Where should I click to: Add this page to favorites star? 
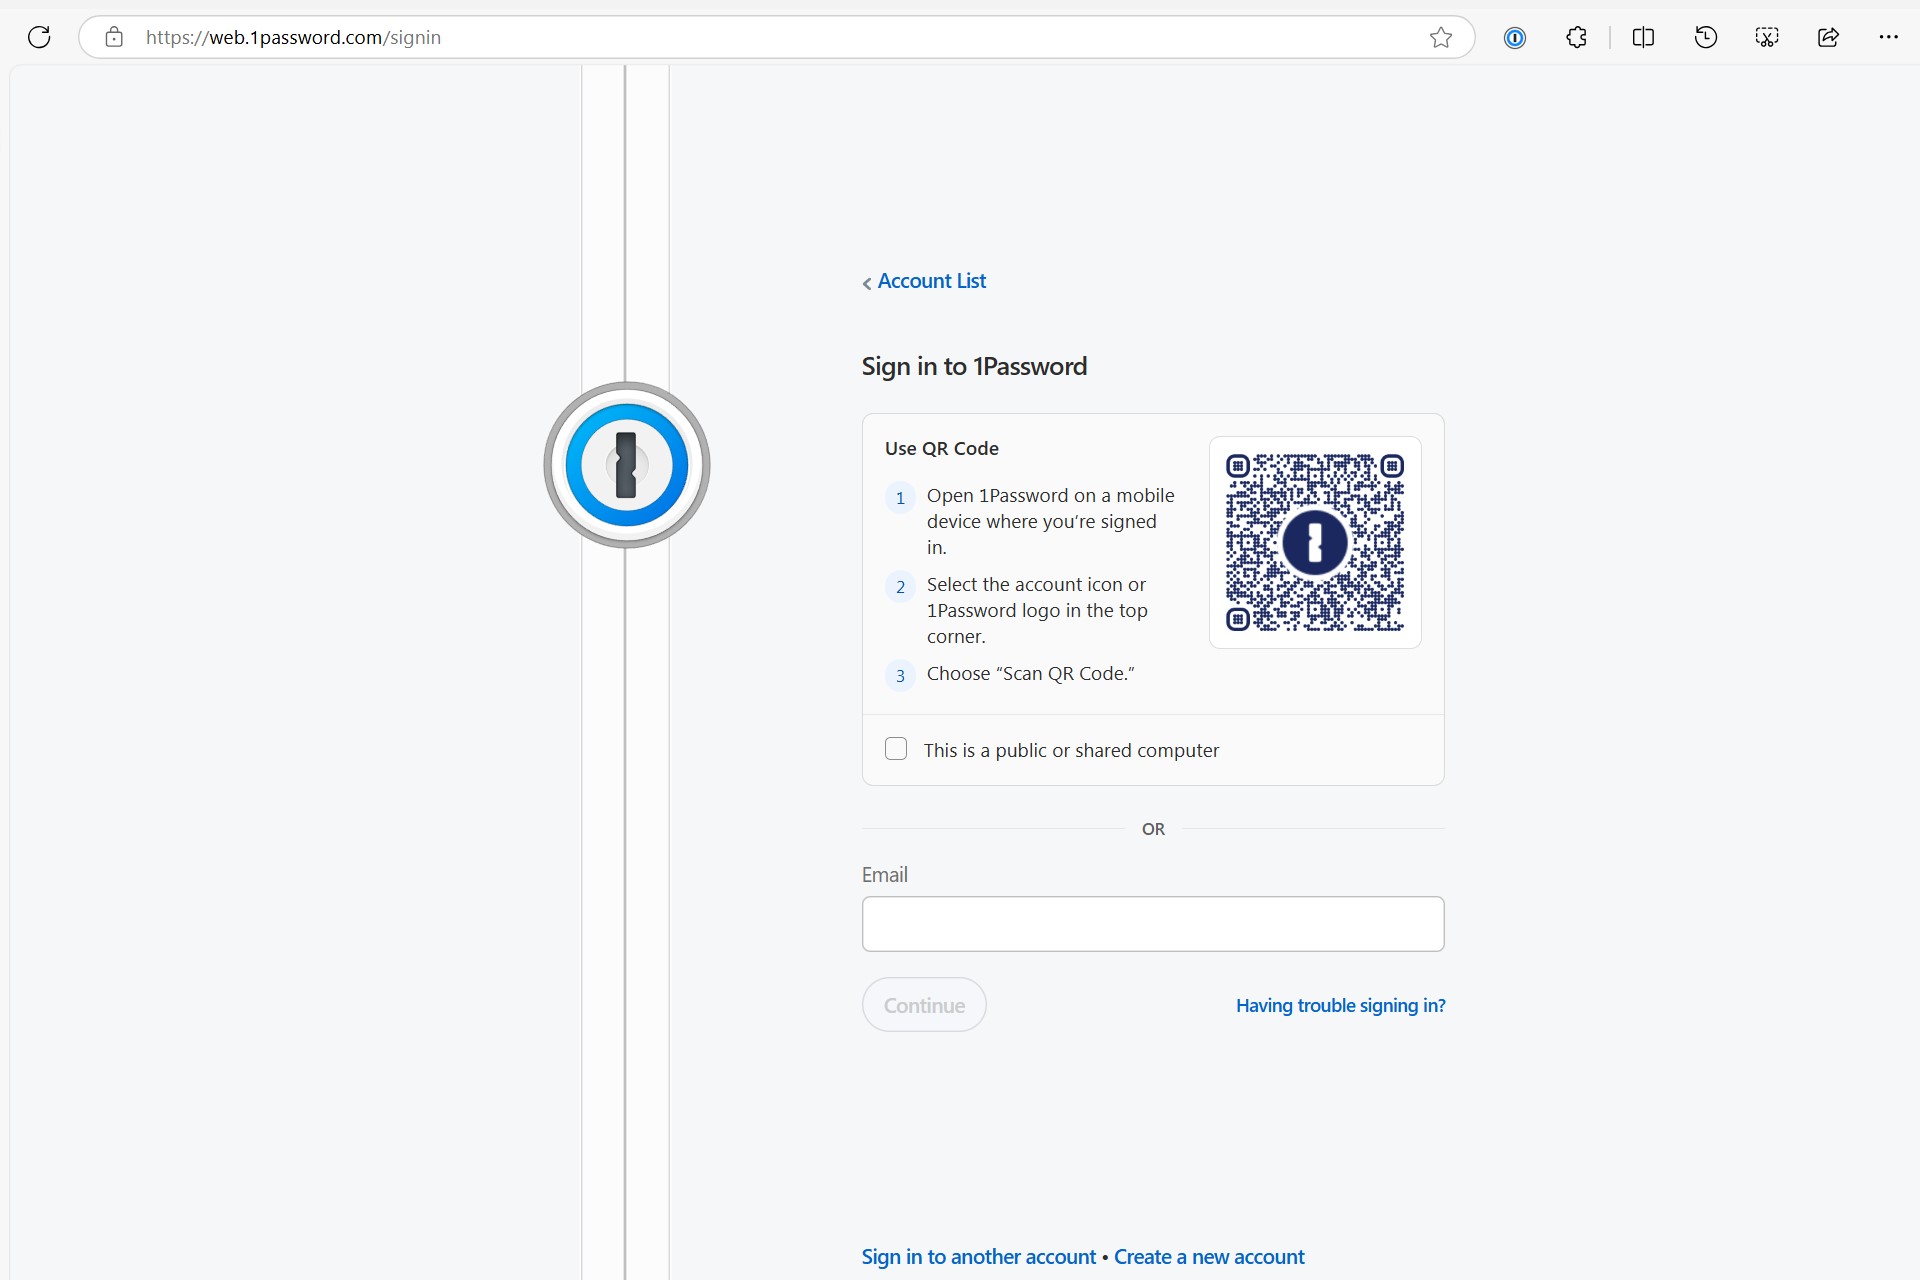point(1440,37)
